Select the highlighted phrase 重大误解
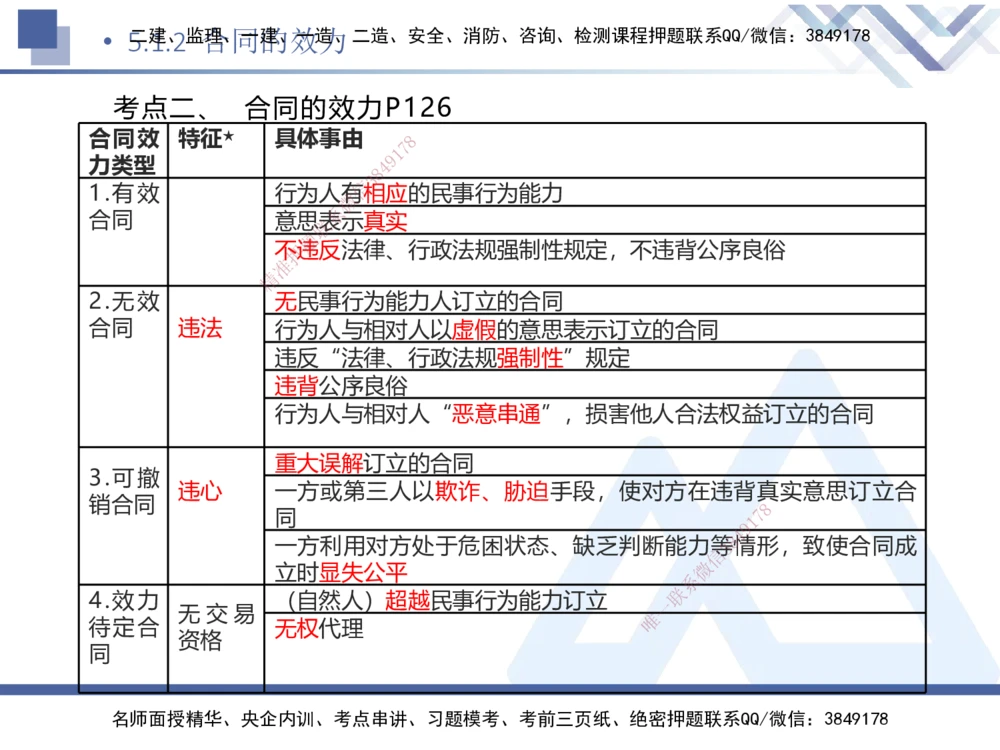 (x=311, y=463)
